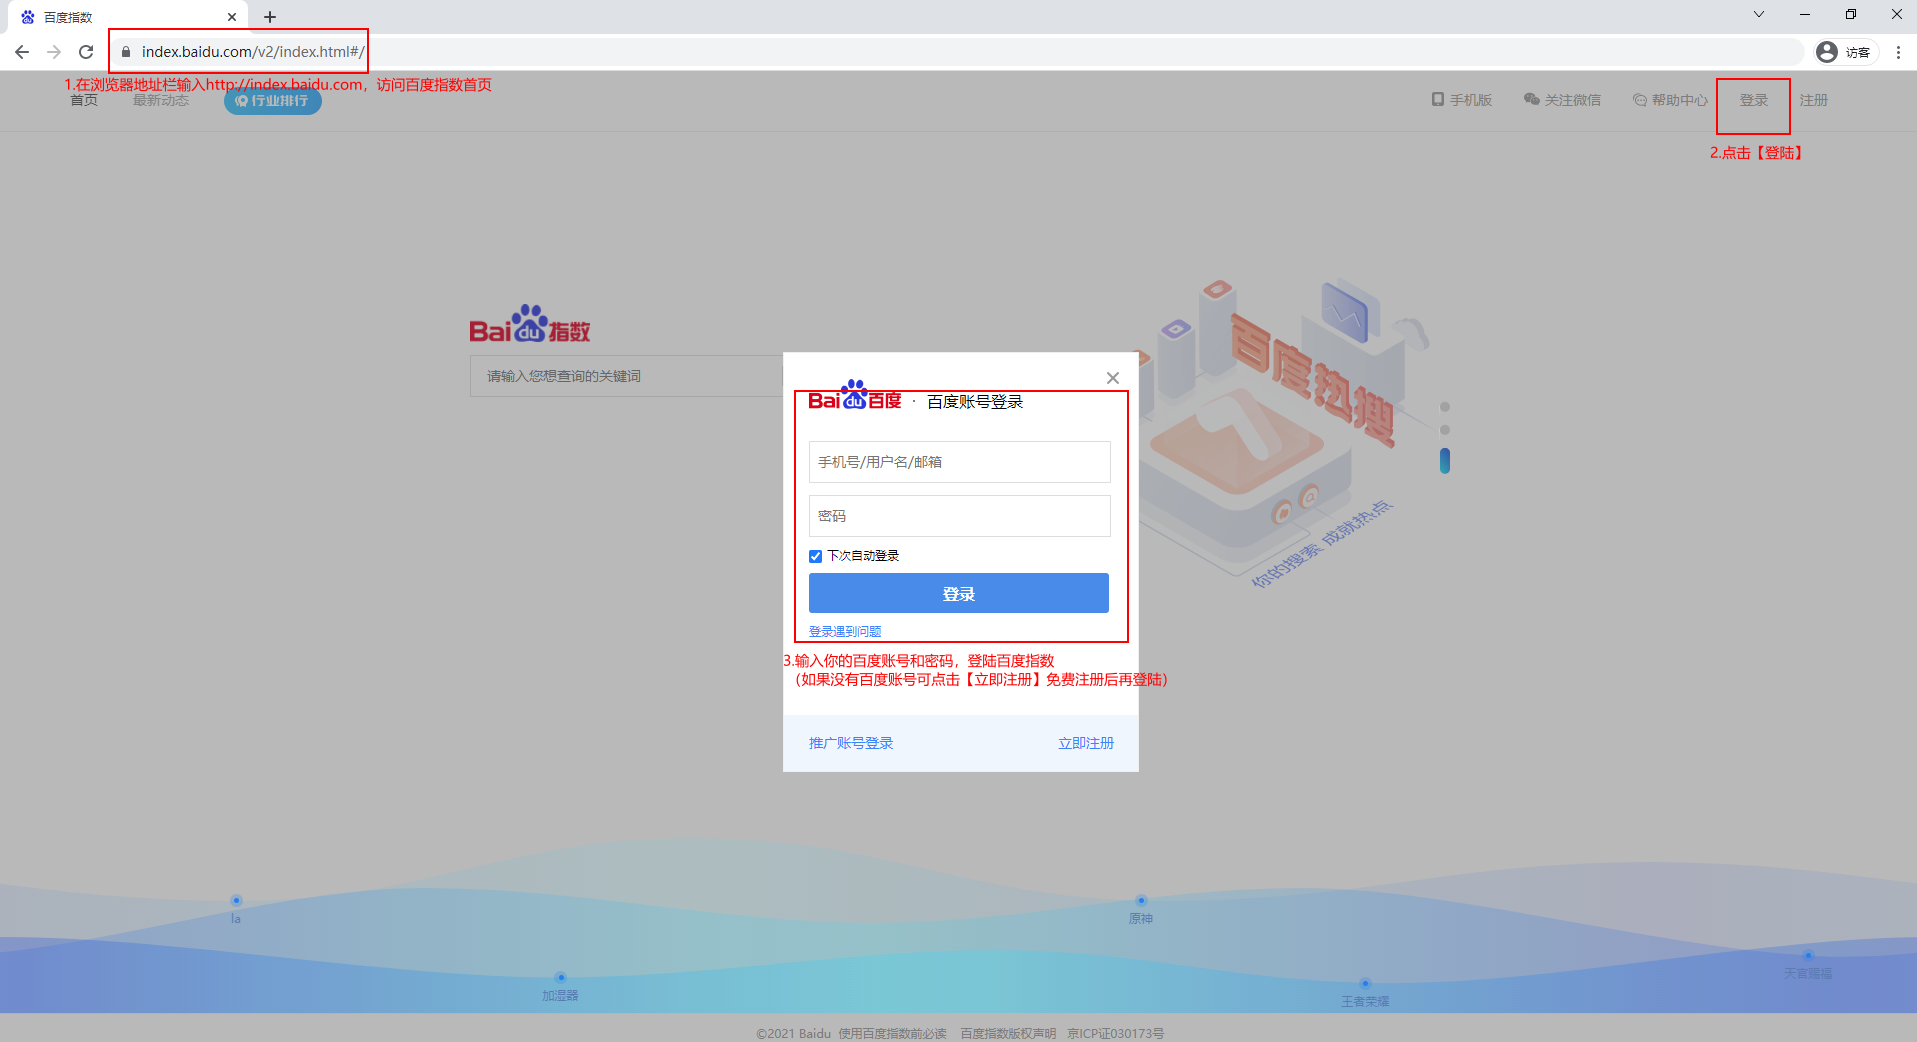Close the Baidu login dialog
Screen dimensions: 1917x1042
click(1112, 378)
